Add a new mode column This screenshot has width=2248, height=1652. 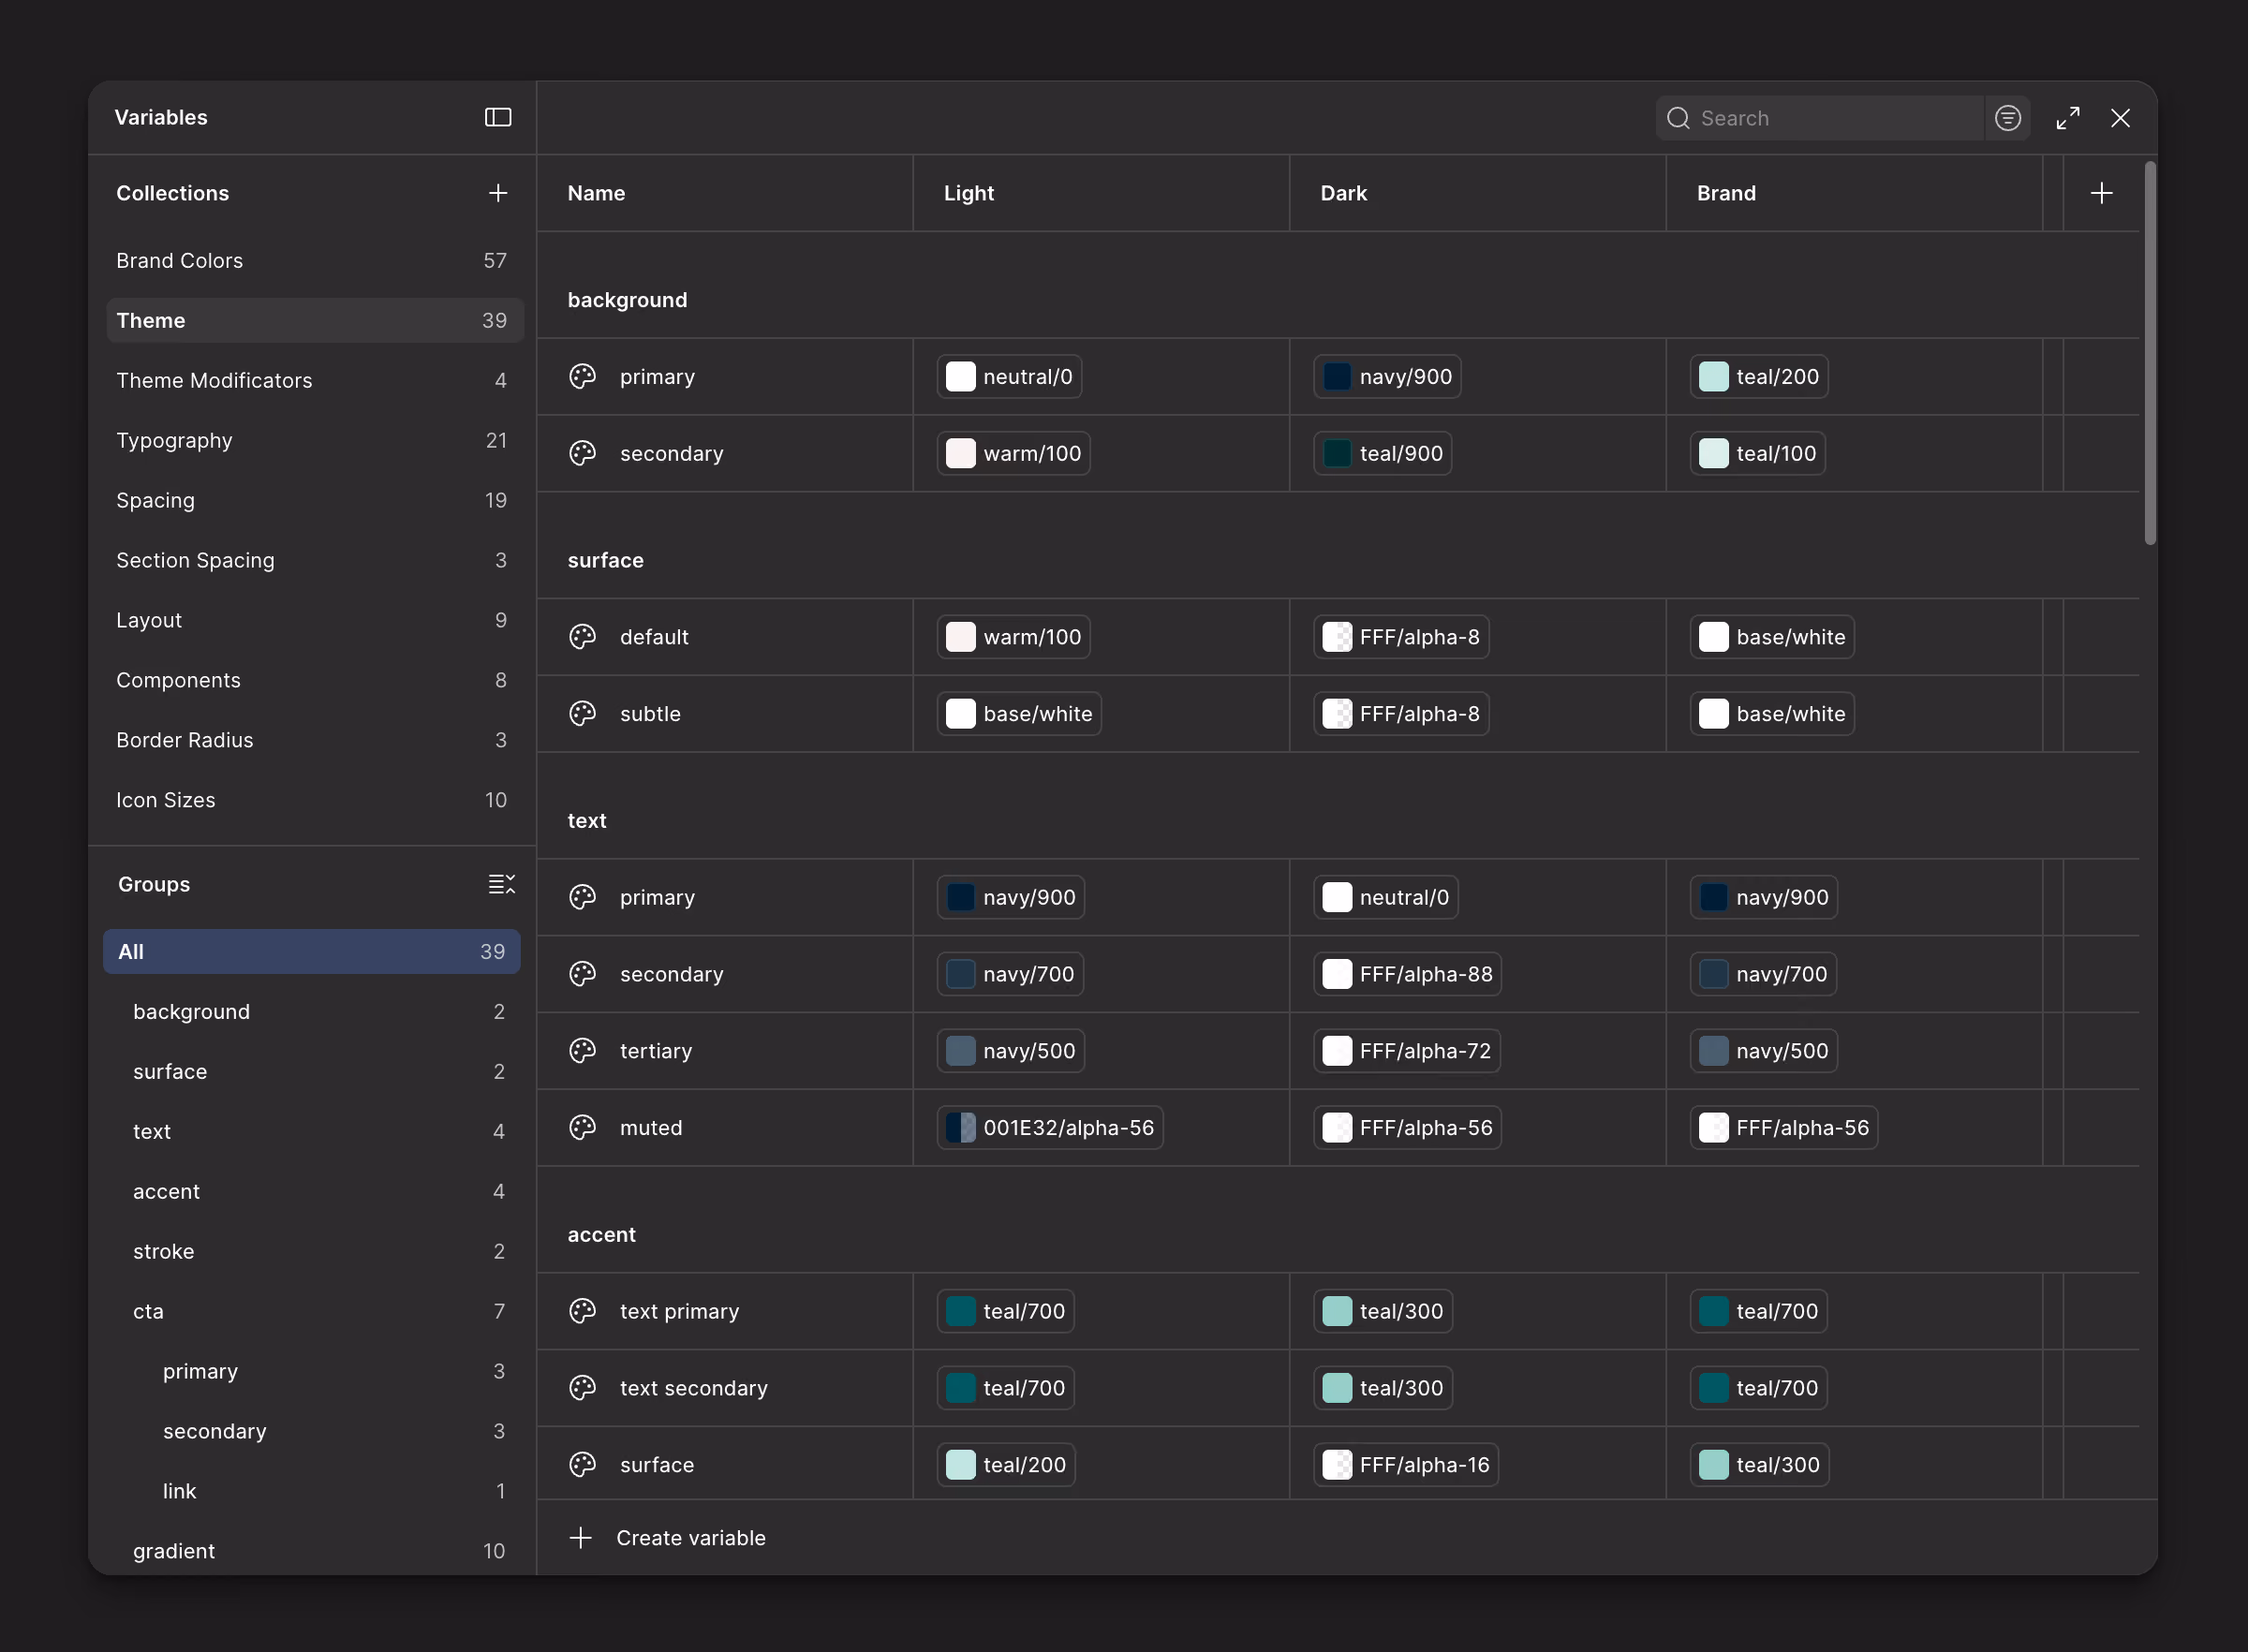point(2101,193)
